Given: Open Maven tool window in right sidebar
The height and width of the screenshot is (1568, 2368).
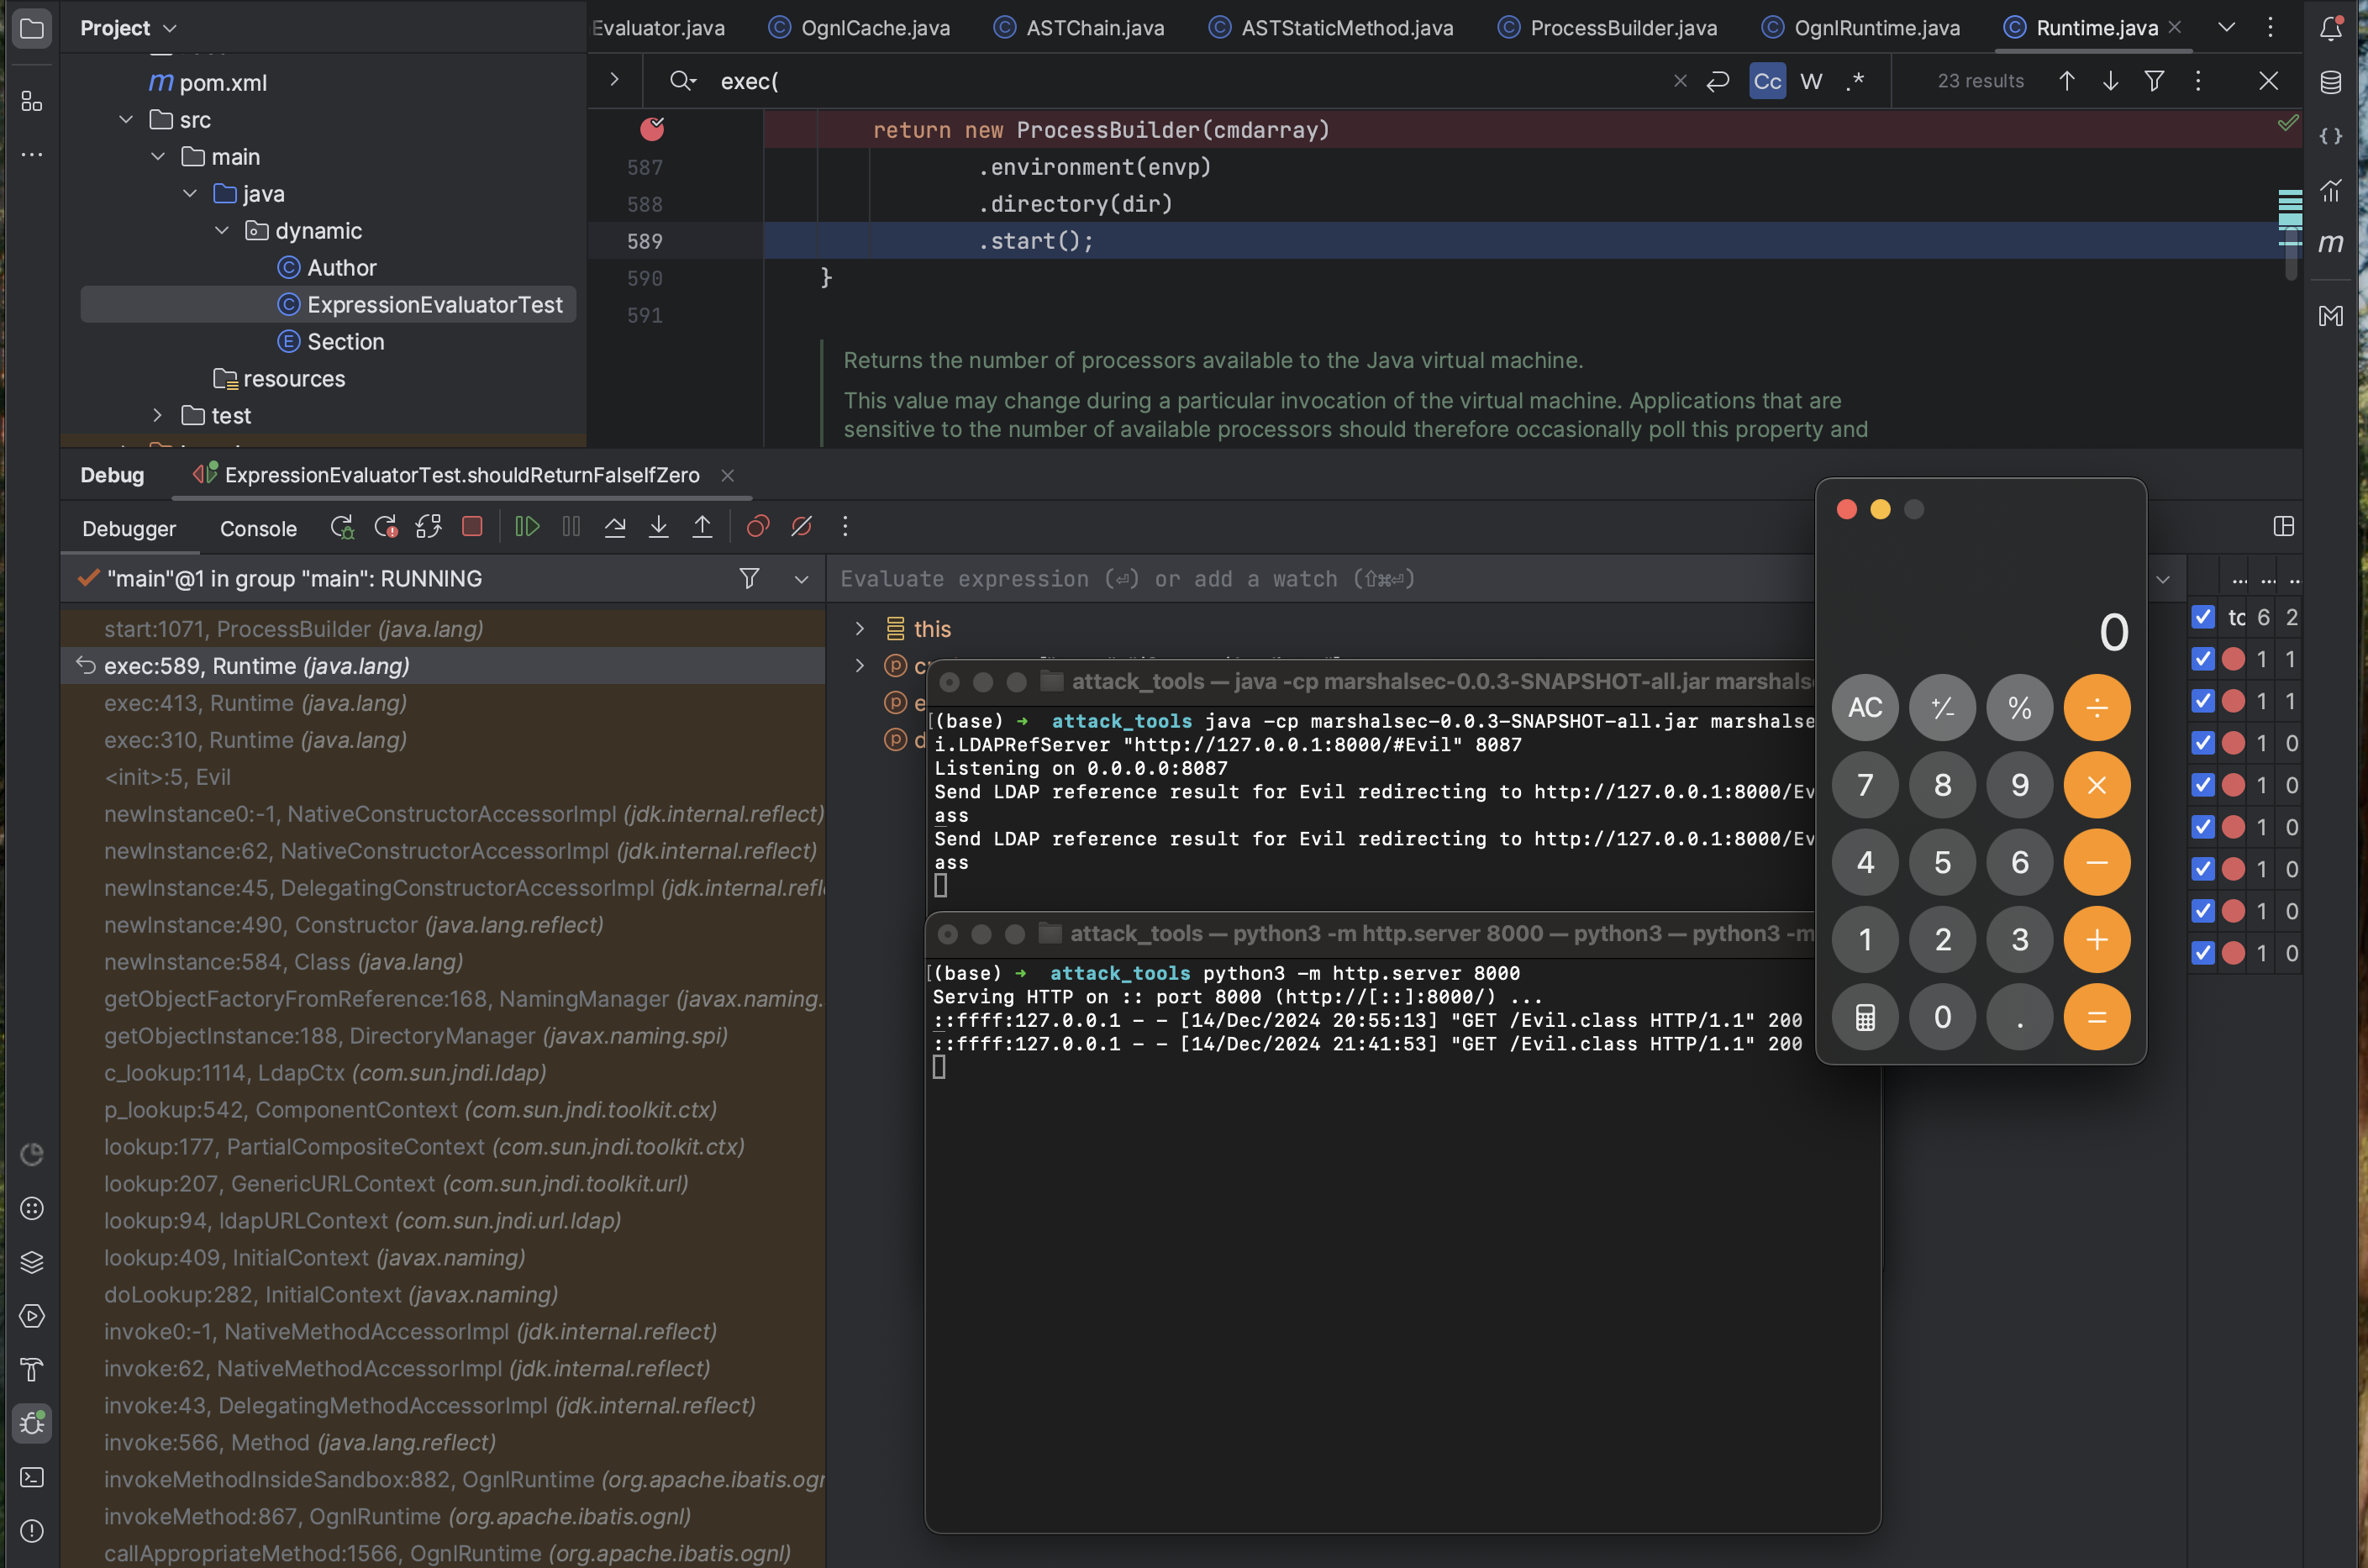Looking at the screenshot, I should point(2331,243).
